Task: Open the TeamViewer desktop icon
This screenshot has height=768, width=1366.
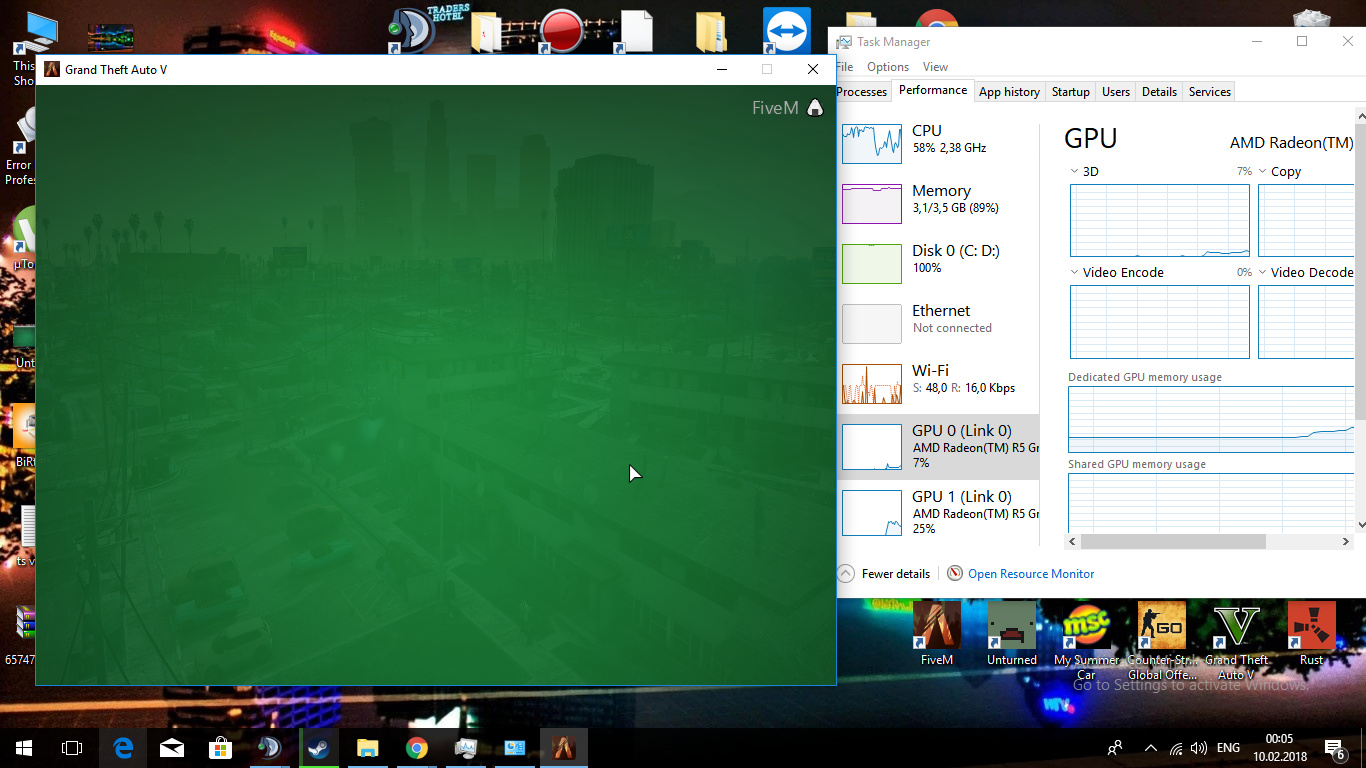Action: (x=787, y=31)
